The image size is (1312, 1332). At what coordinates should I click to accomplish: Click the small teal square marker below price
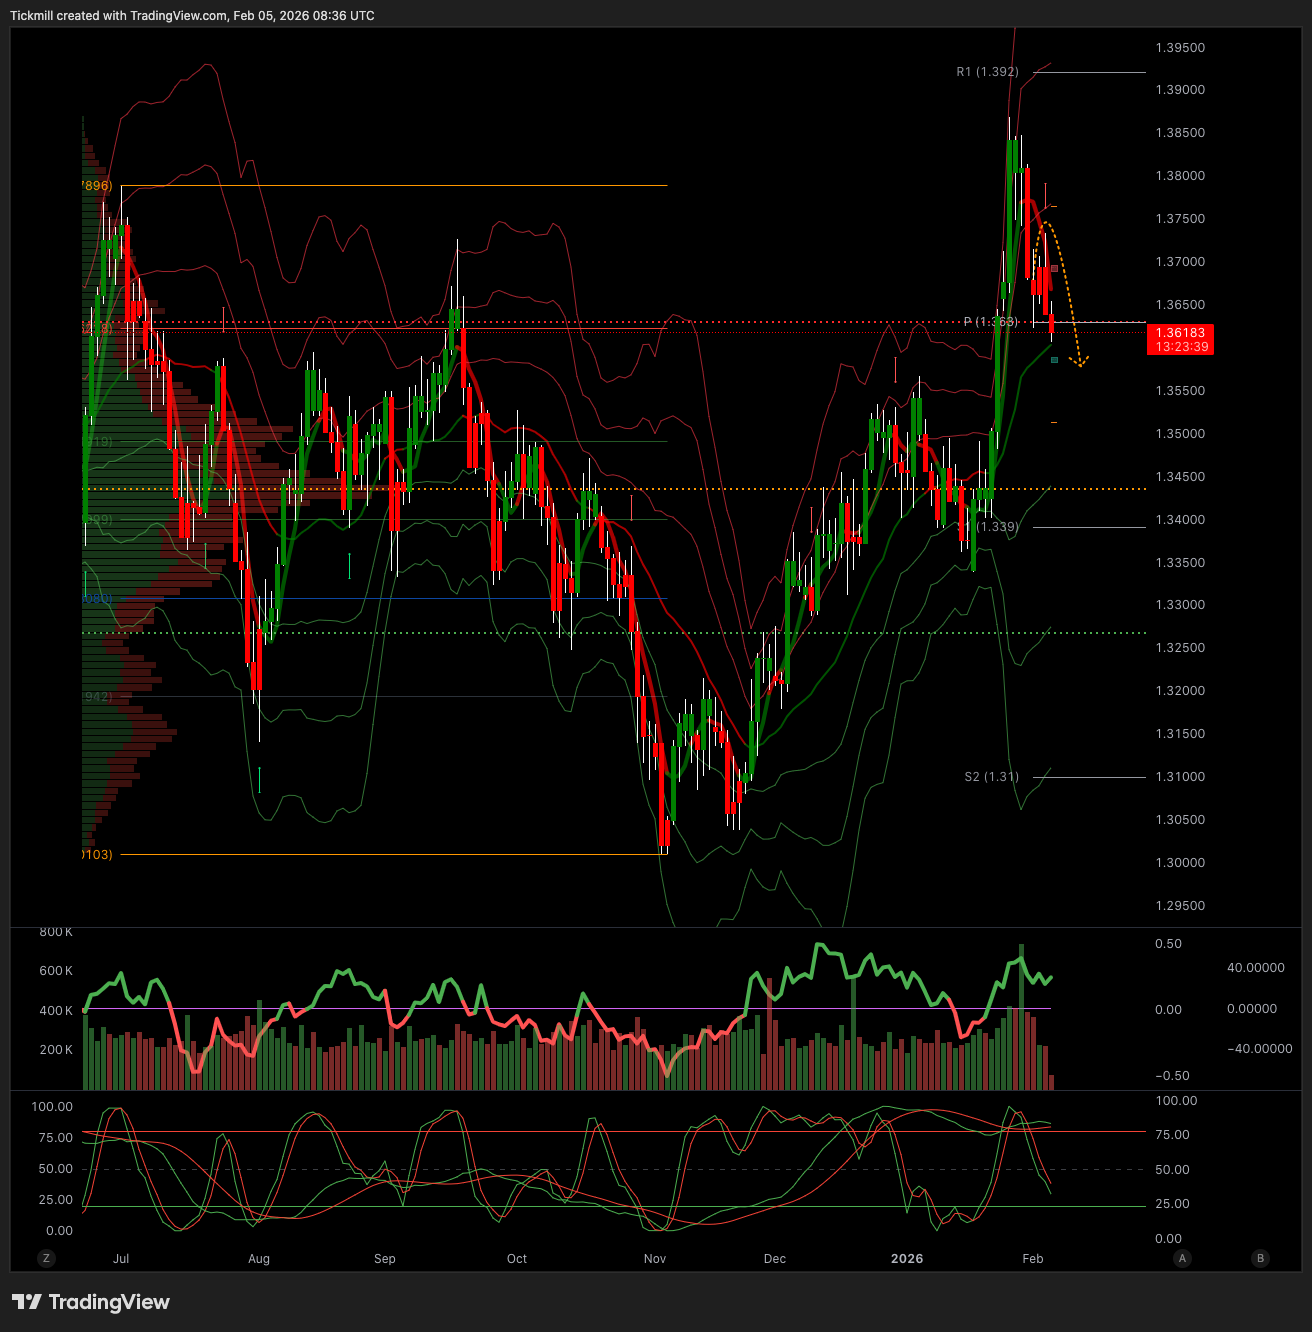1054,360
